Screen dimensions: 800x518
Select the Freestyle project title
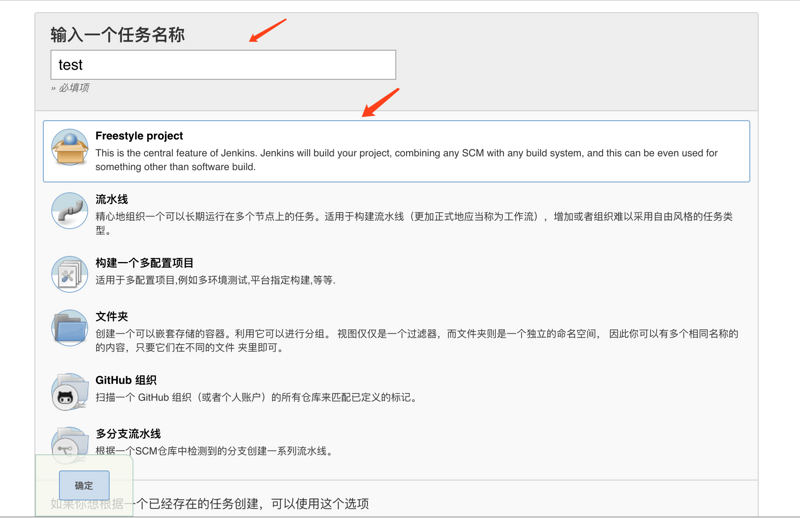[139, 136]
